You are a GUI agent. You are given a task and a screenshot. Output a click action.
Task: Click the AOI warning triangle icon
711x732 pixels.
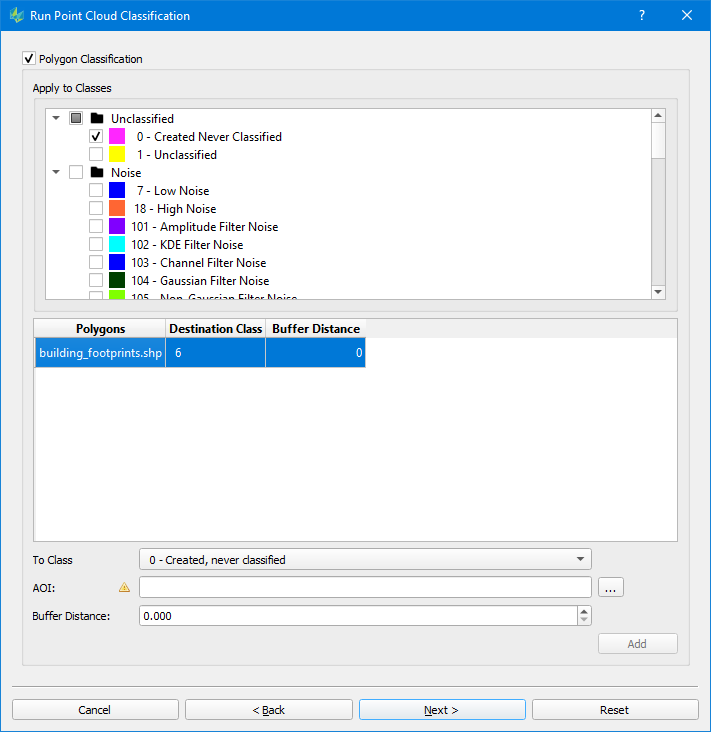click(125, 588)
